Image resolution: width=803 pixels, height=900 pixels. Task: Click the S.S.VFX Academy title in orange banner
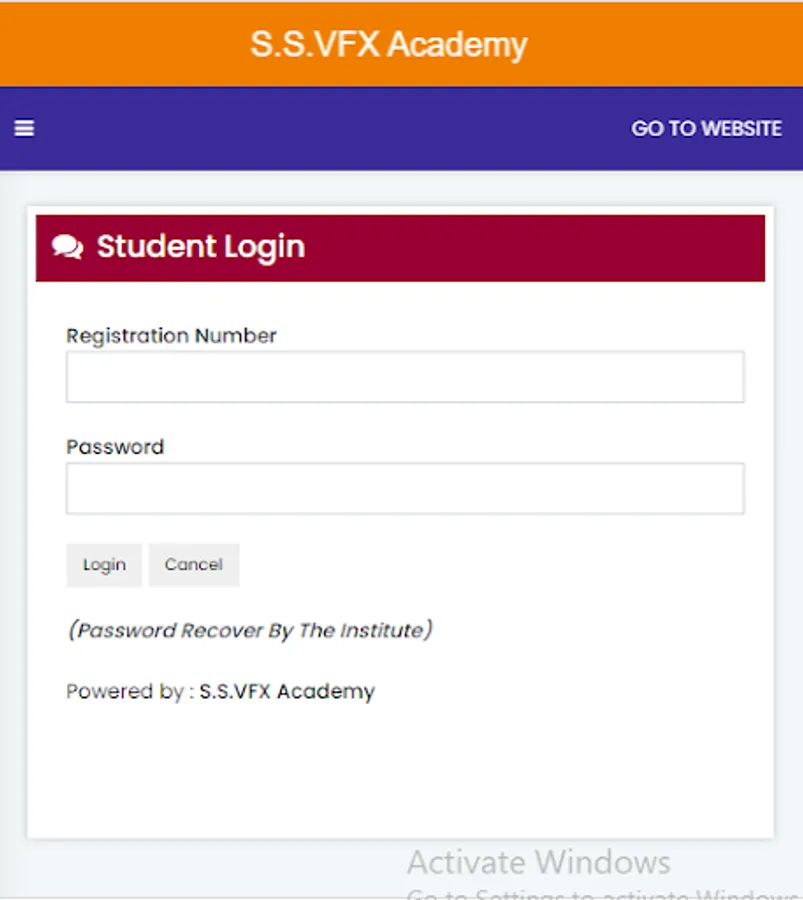[x=389, y=45]
